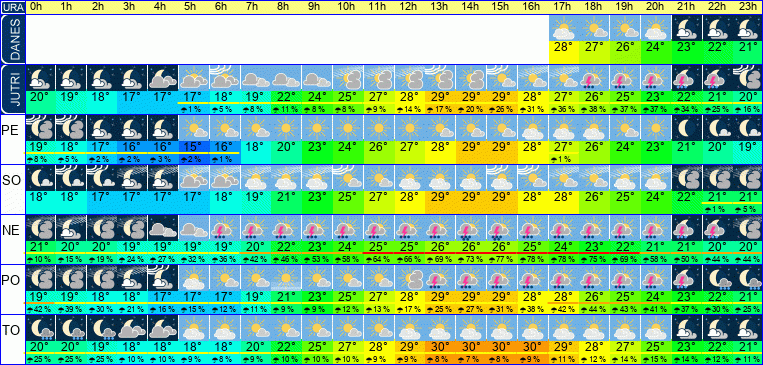Click the NE 16h 78% precipitation value
Screen dimensions: 763x365
533,259
